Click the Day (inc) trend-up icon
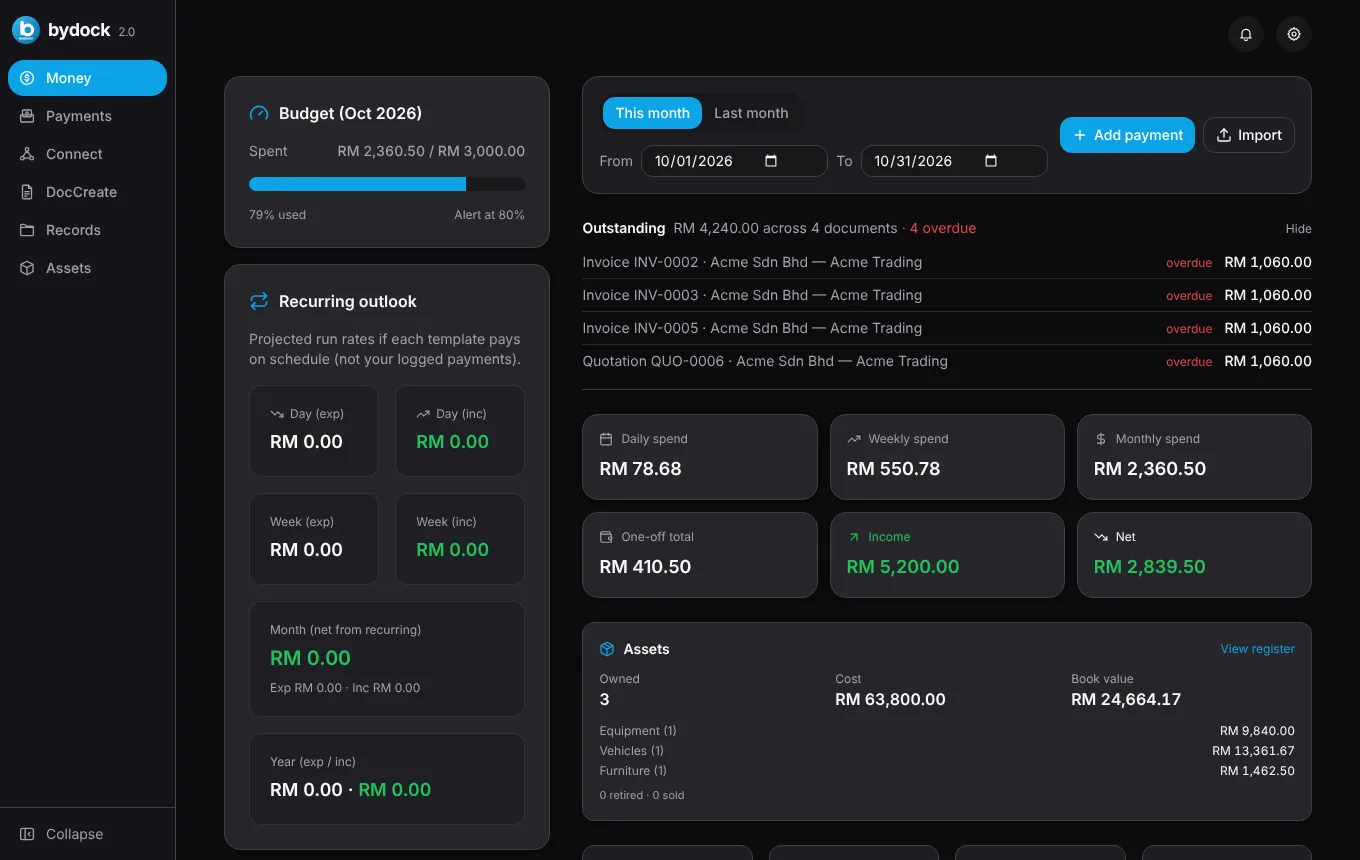Screen dimensions: 1360x860 pyautogui.click(x=423, y=414)
